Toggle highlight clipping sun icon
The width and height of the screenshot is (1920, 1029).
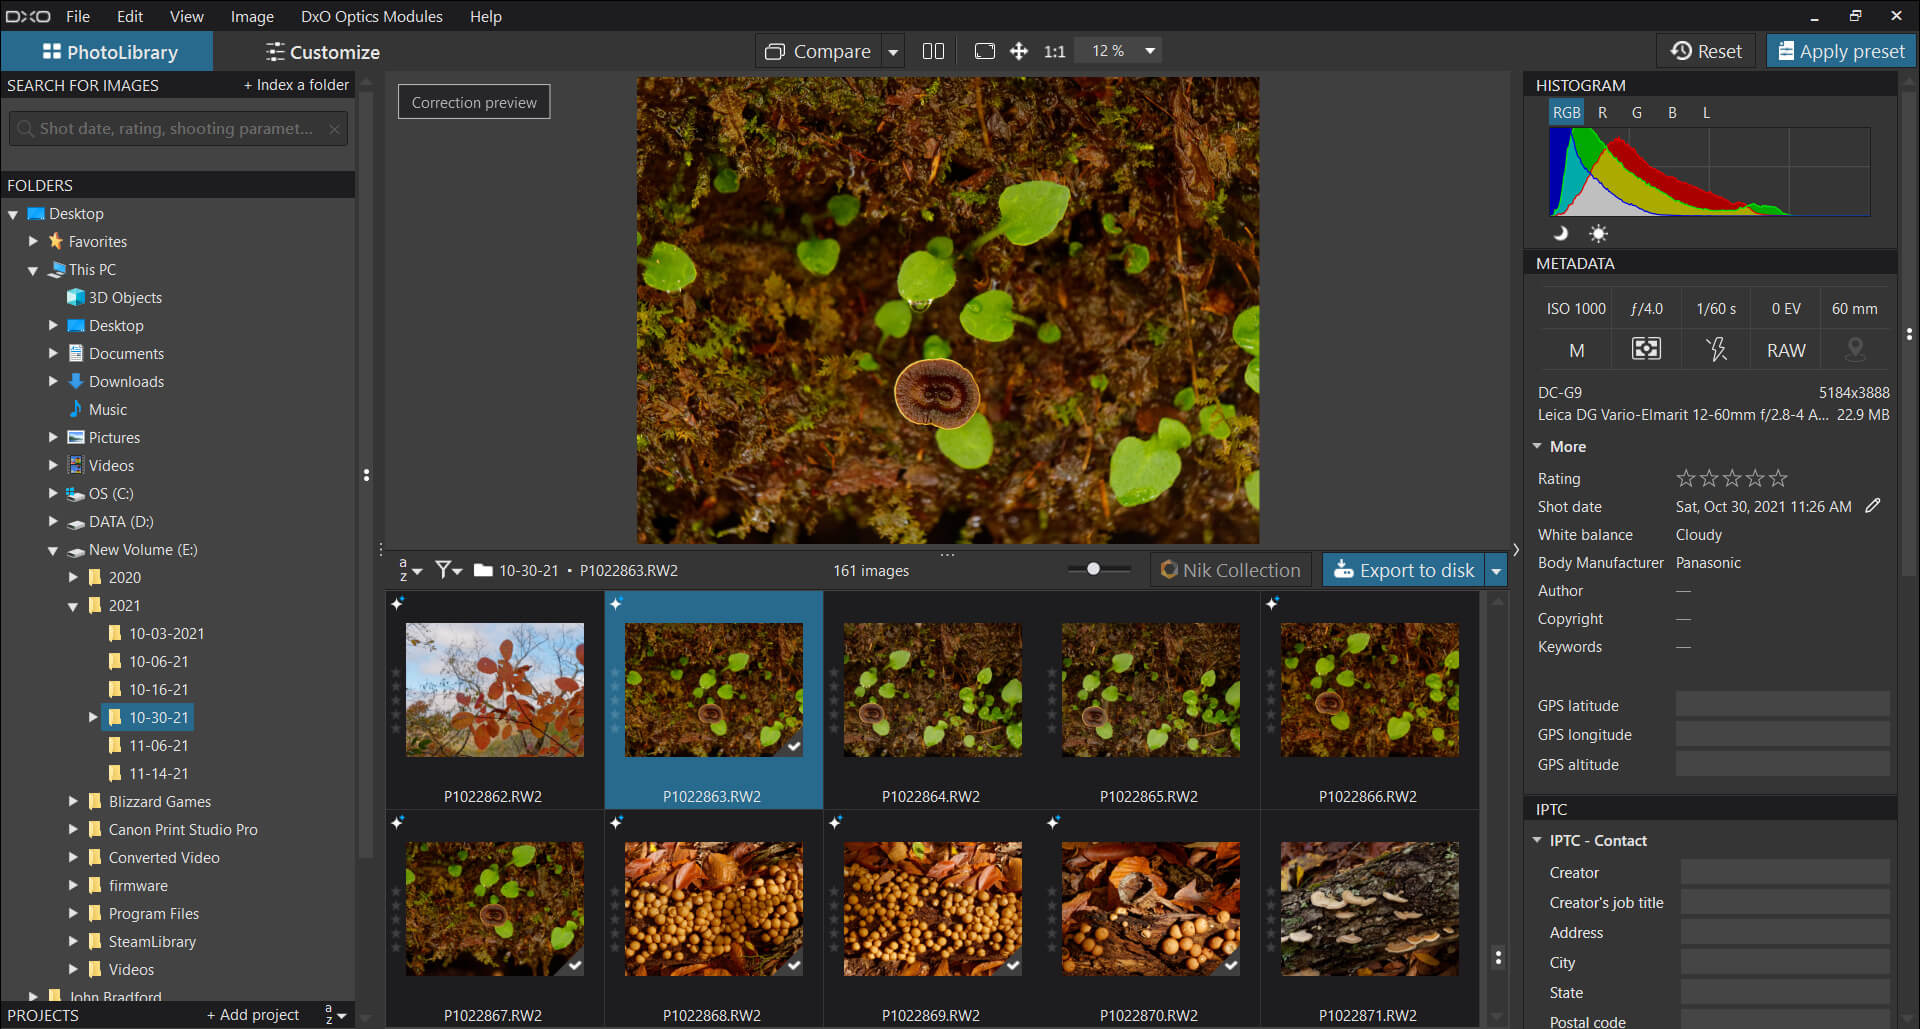tap(1598, 234)
